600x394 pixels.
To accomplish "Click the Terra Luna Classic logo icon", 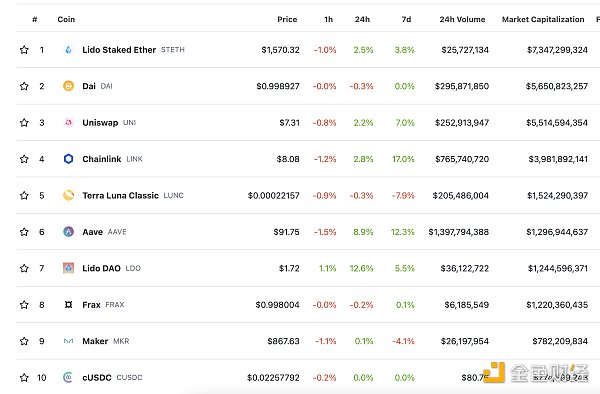I will click(x=68, y=195).
